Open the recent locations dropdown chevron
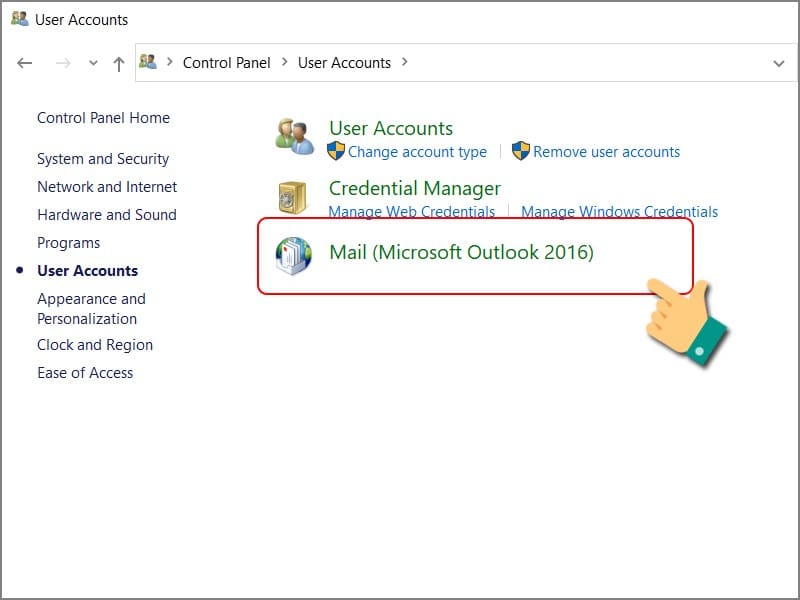The width and height of the screenshot is (800, 600). point(93,63)
